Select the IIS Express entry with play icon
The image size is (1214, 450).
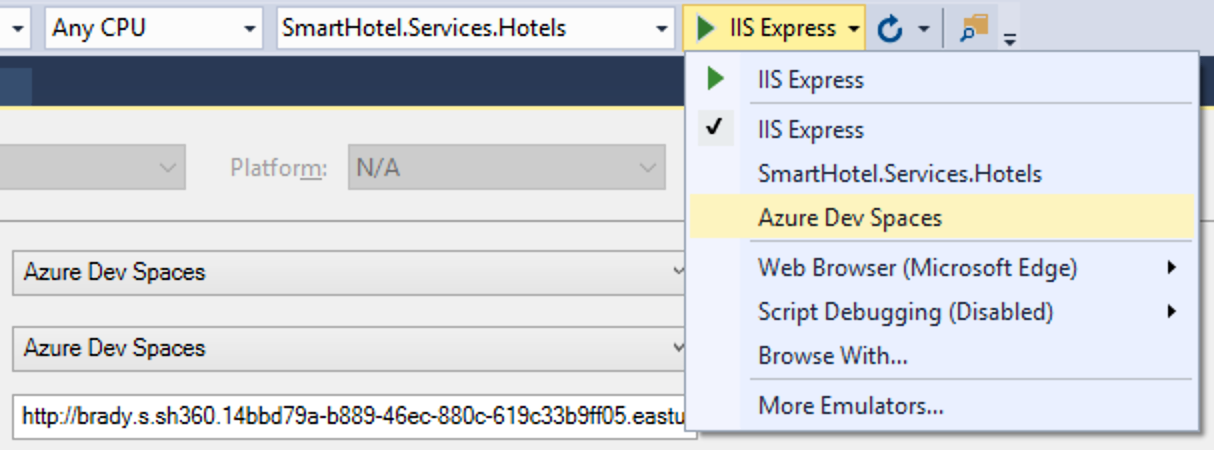coord(941,80)
